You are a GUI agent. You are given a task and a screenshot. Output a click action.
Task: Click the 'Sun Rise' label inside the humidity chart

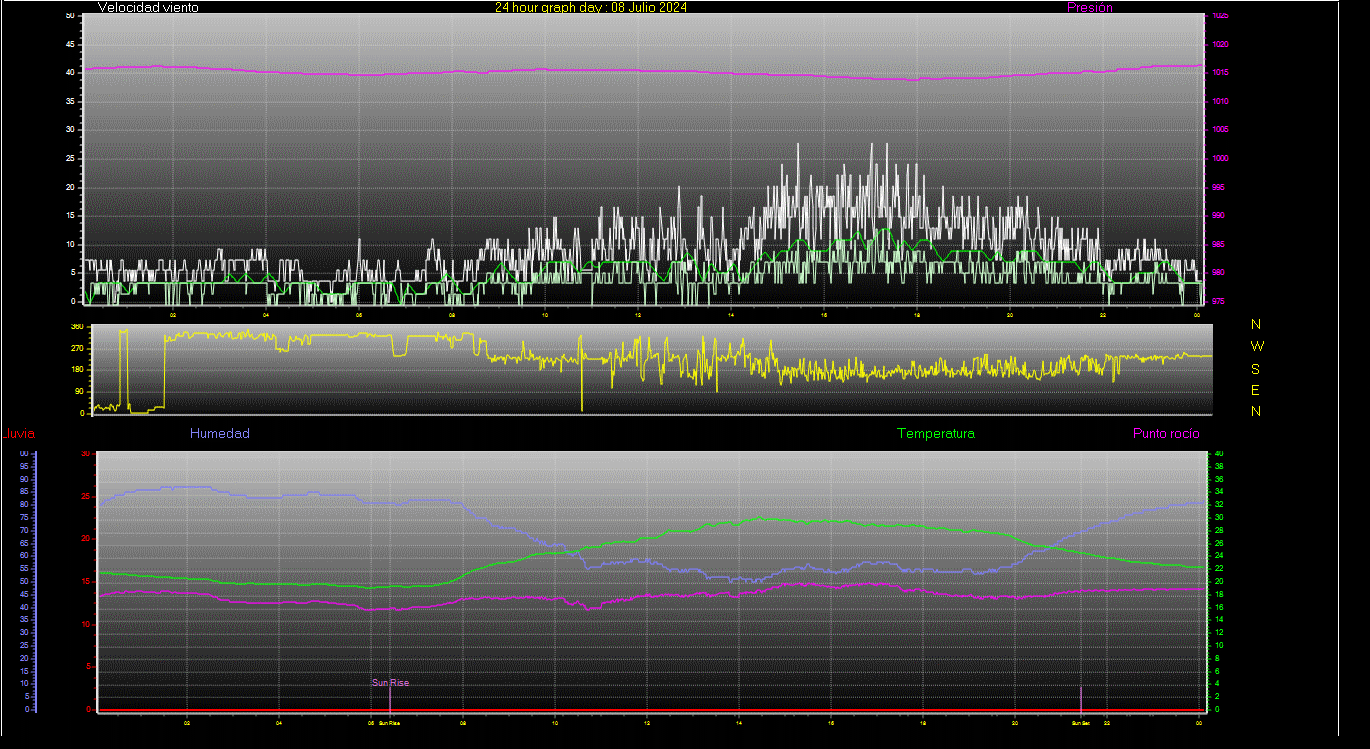click(390, 683)
